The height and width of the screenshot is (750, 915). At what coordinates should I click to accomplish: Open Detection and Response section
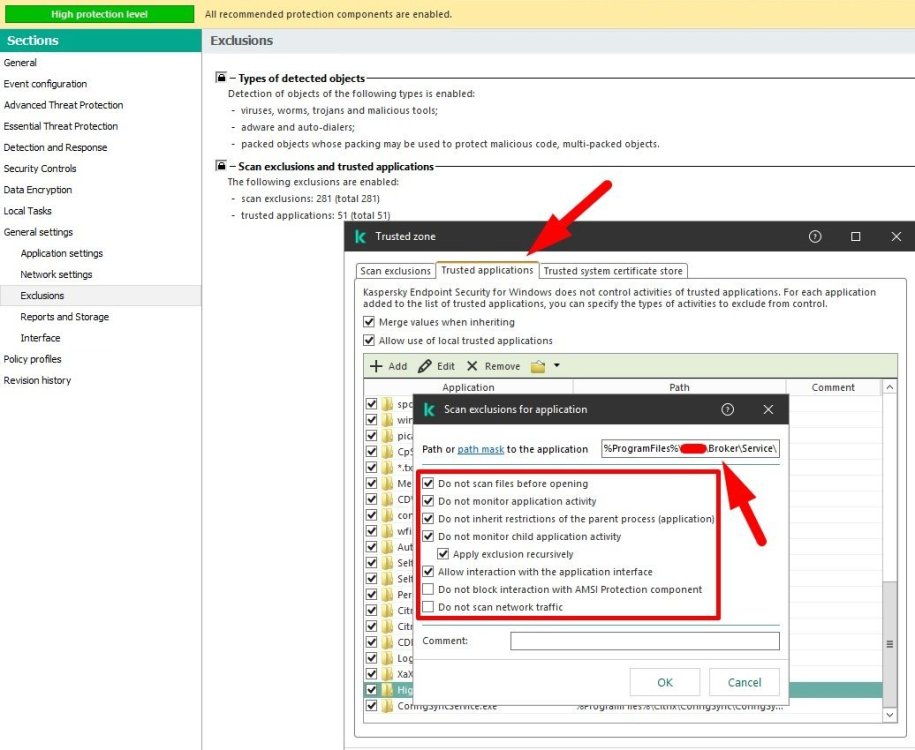tap(55, 148)
